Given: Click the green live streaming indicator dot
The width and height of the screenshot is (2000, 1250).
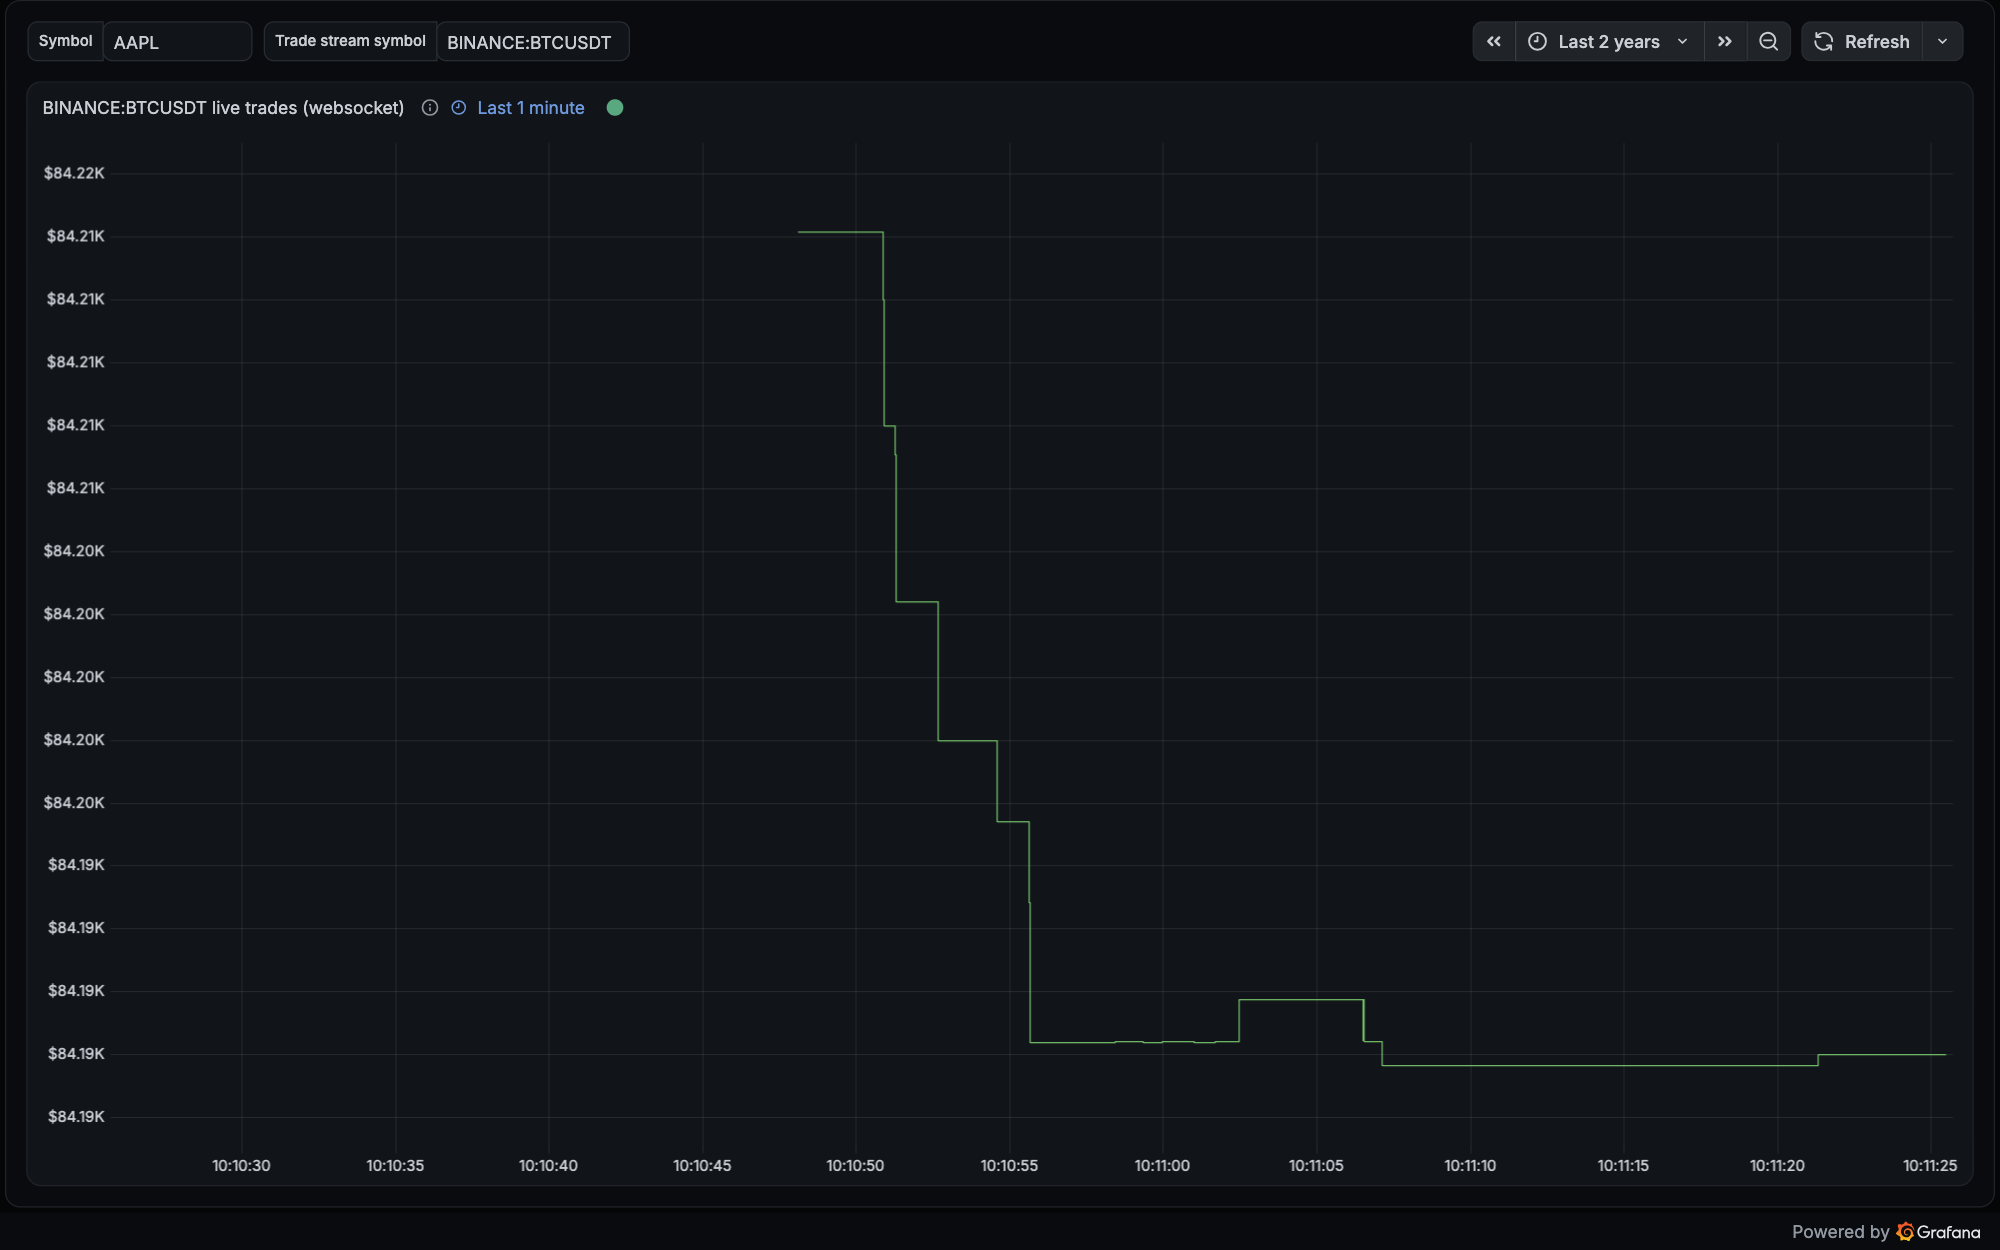Looking at the screenshot, I should [x=615, y=108].
